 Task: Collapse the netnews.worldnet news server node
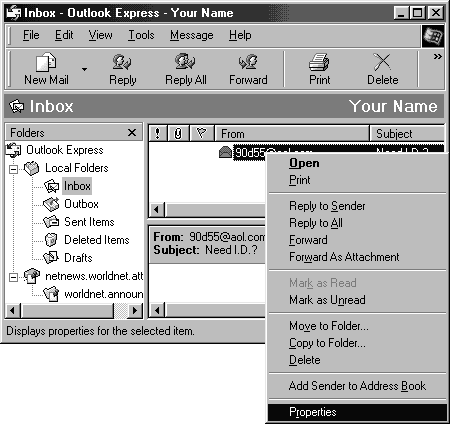click(x=13, y=277)
